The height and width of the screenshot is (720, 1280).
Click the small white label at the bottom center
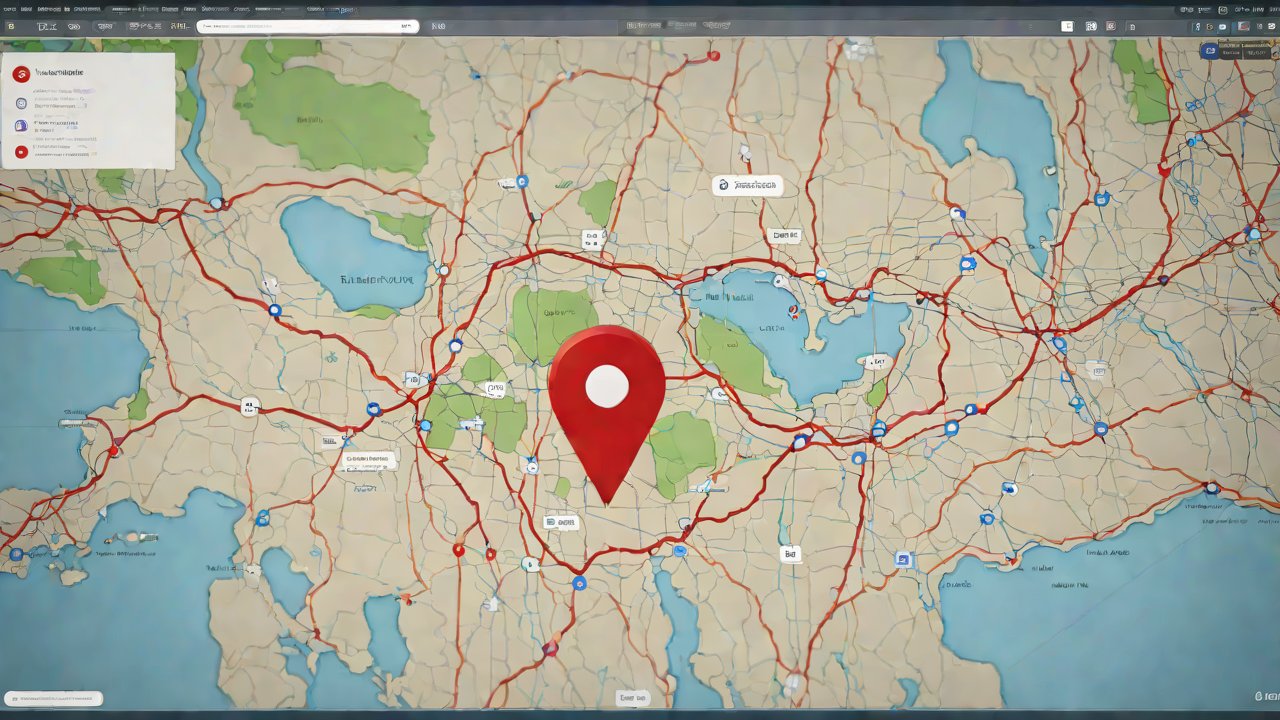point(632,697)
